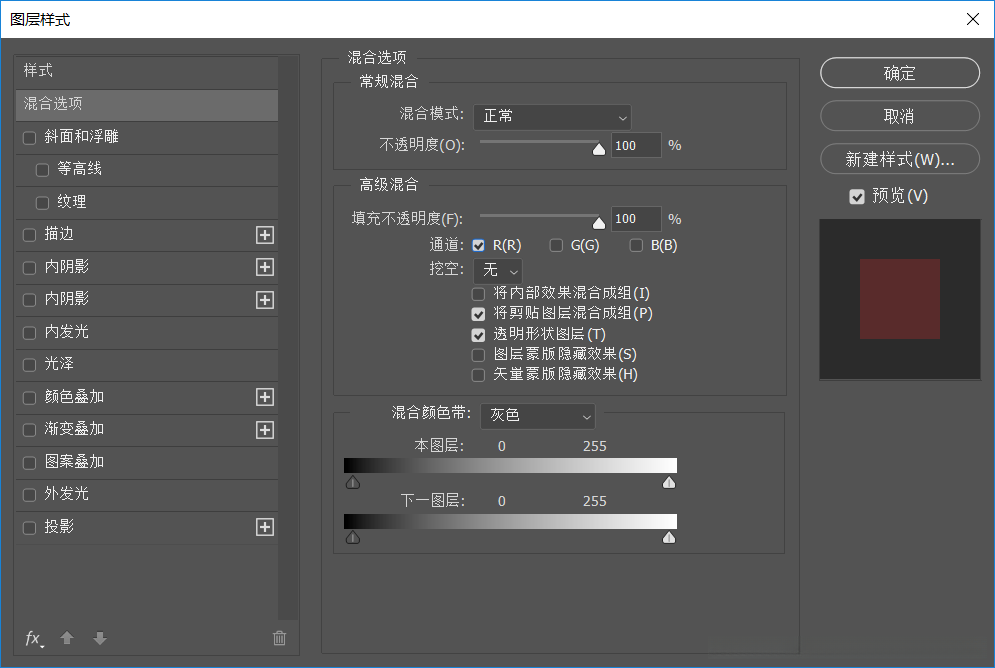Click the 确定 button
995x668 pixels.
click(899, 72)
